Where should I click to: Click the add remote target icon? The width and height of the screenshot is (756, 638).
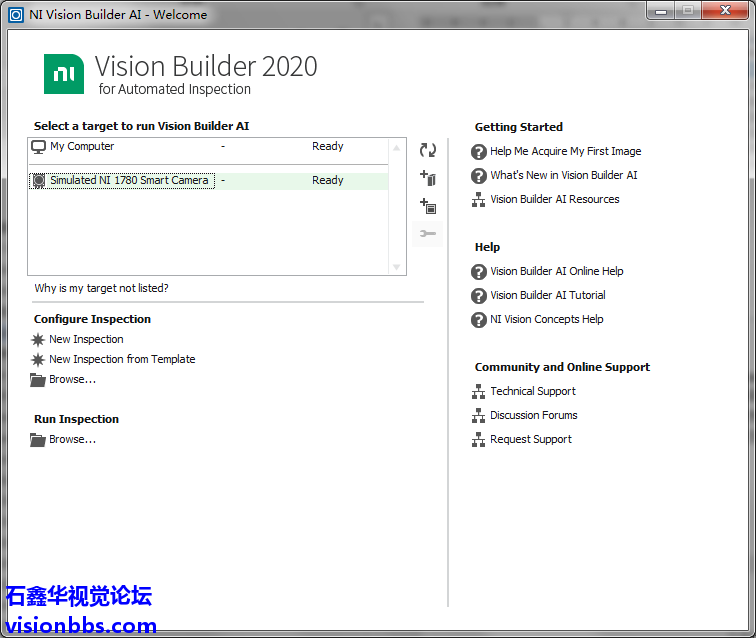click(428, 178)
